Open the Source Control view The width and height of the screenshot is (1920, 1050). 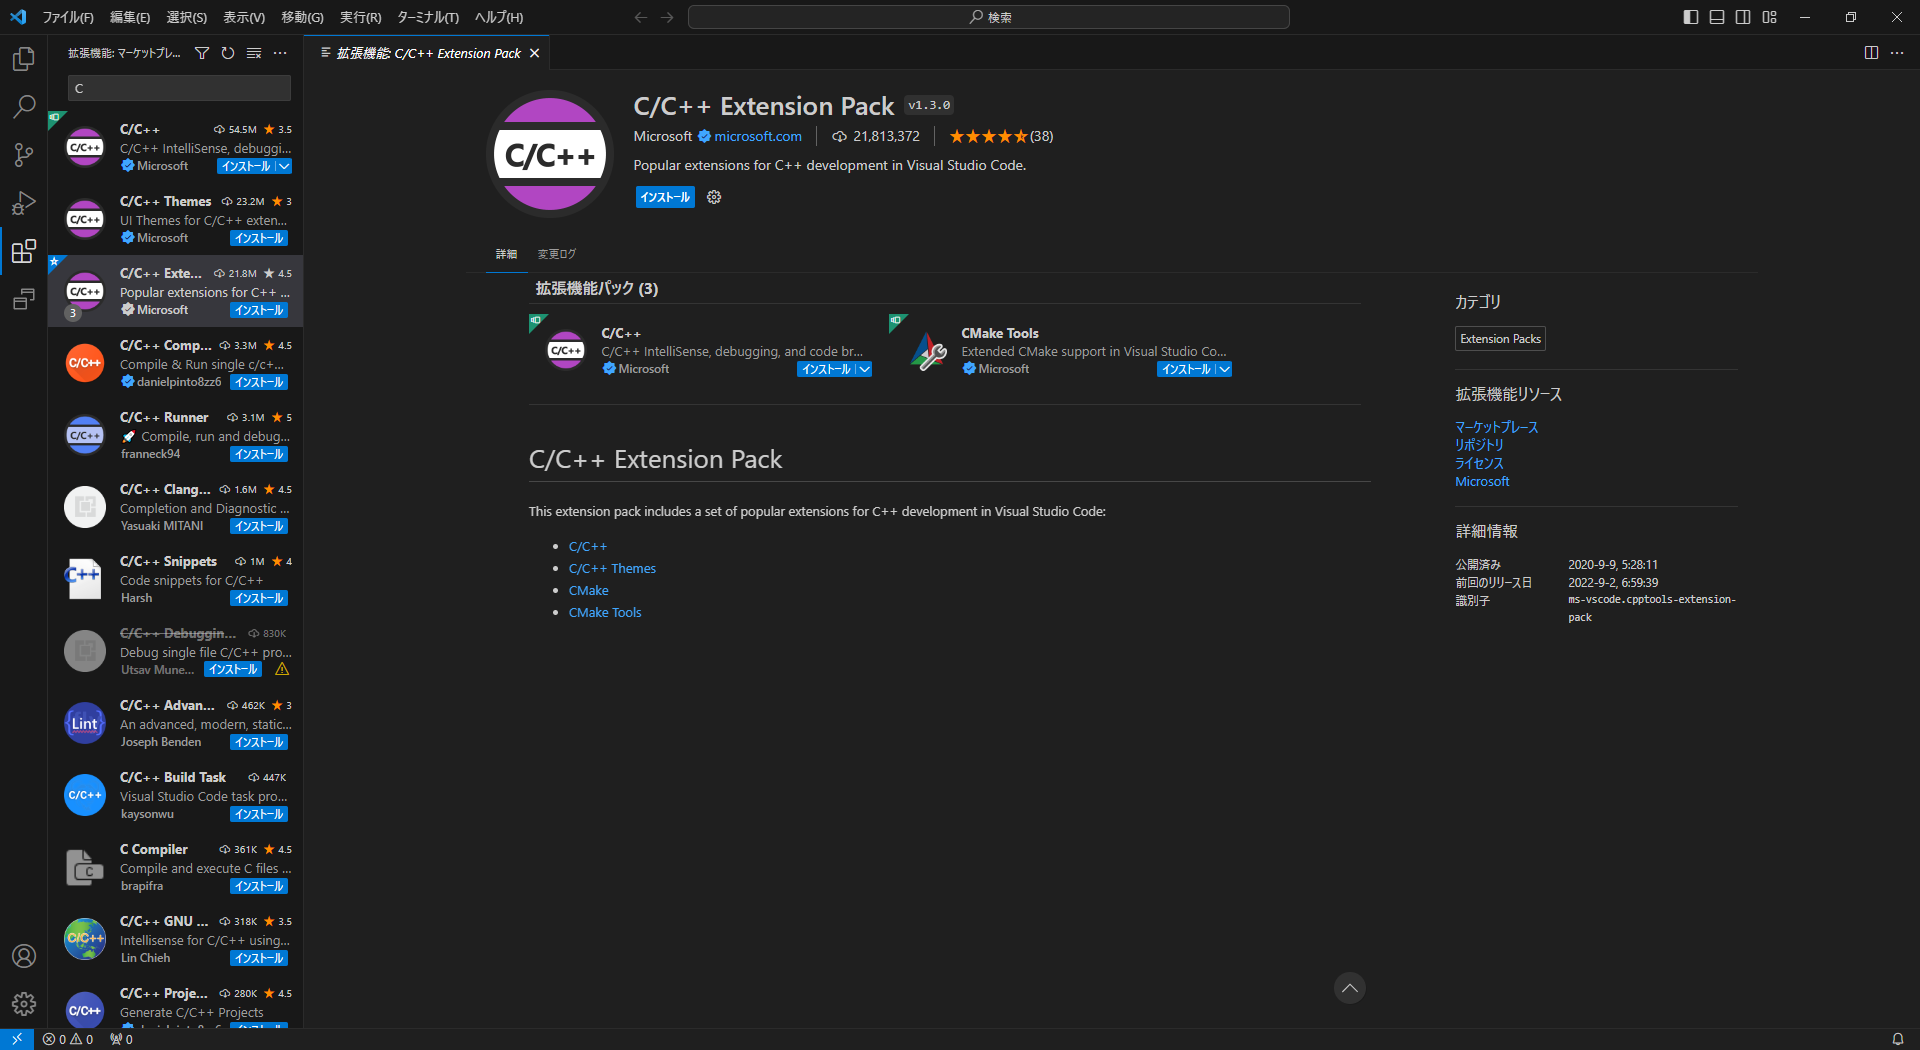tap(24, 155)
